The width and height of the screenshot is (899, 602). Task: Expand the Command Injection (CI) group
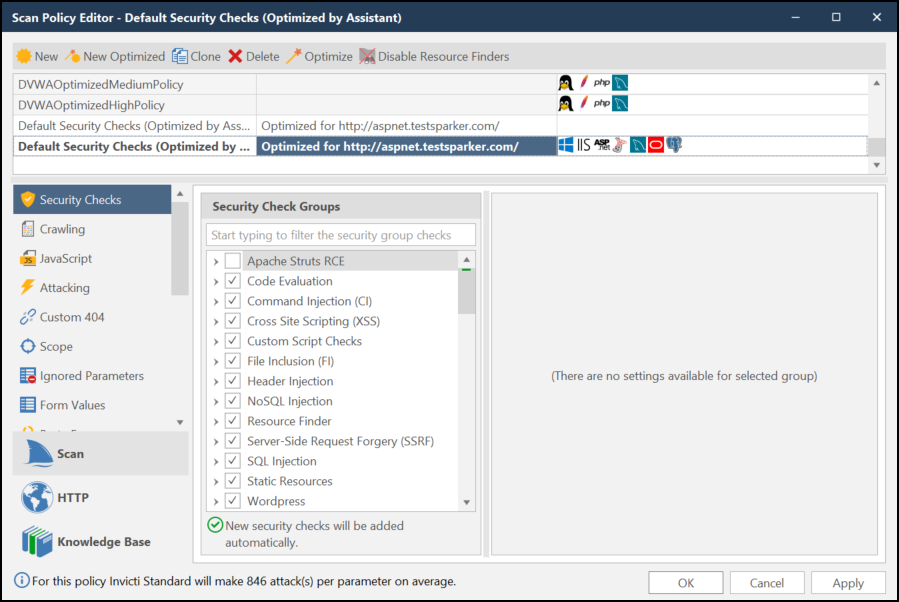(216, 300)
